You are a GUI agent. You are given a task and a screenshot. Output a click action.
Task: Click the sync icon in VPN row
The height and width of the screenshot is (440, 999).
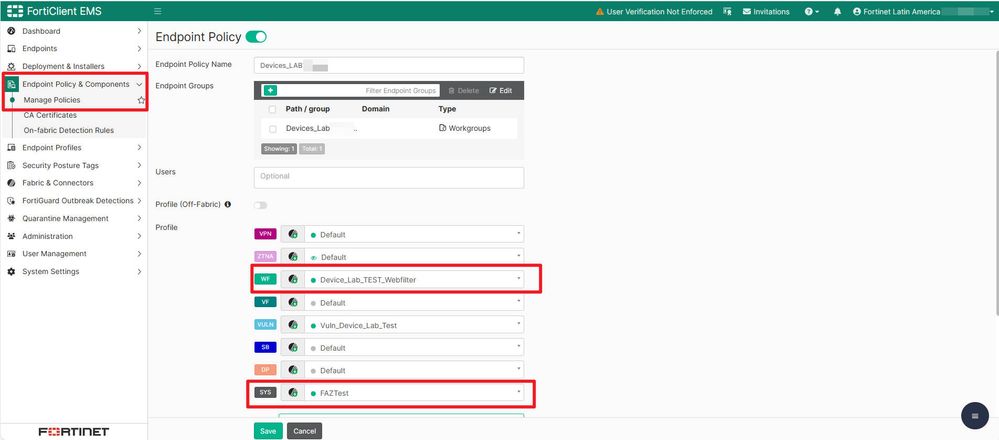pyautogui.click(x=292, y=234)
